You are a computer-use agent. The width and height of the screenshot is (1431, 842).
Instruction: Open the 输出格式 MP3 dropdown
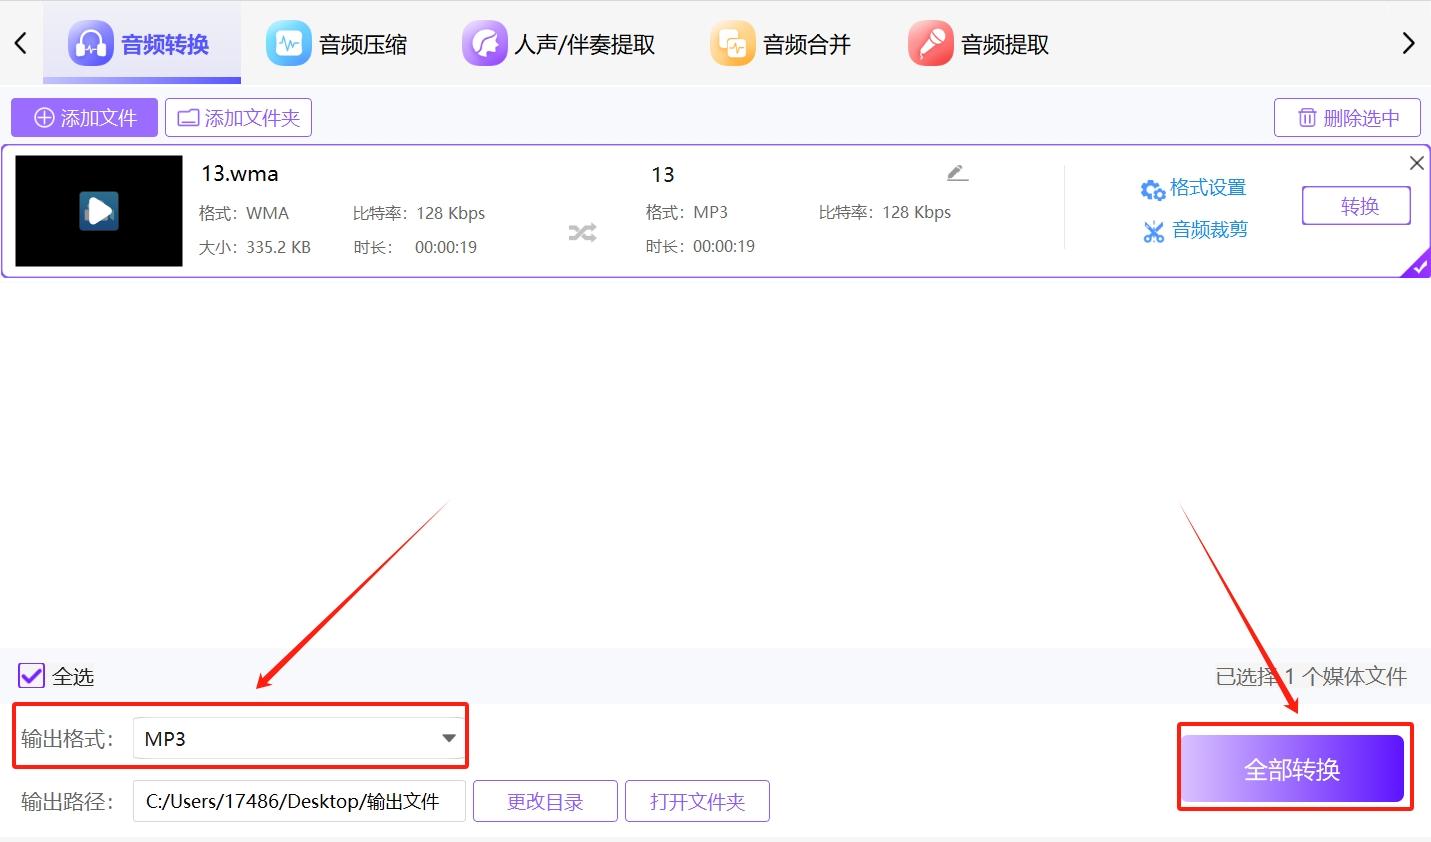pyautogui.click(x=299, y=737)
